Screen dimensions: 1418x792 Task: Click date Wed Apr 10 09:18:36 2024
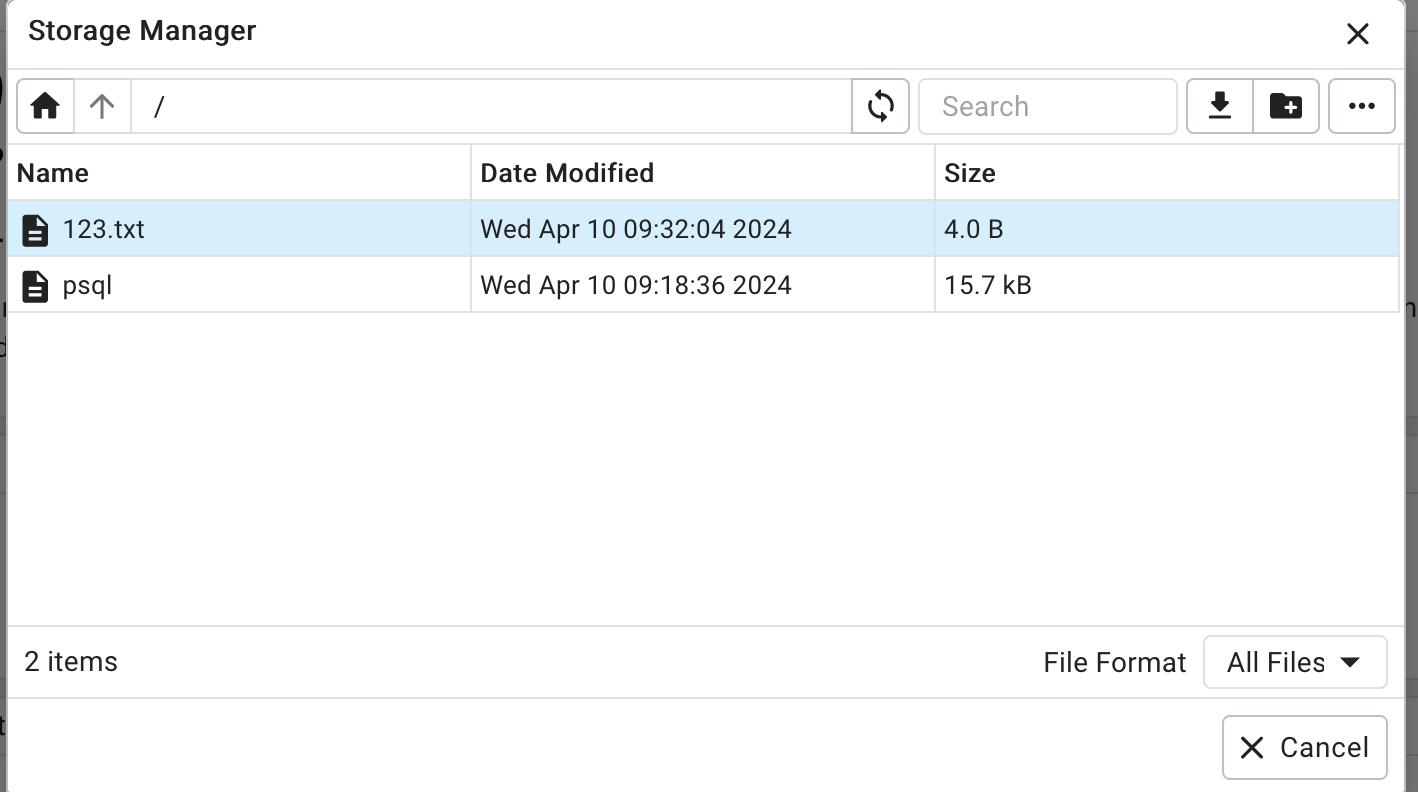tap(636, 285)
